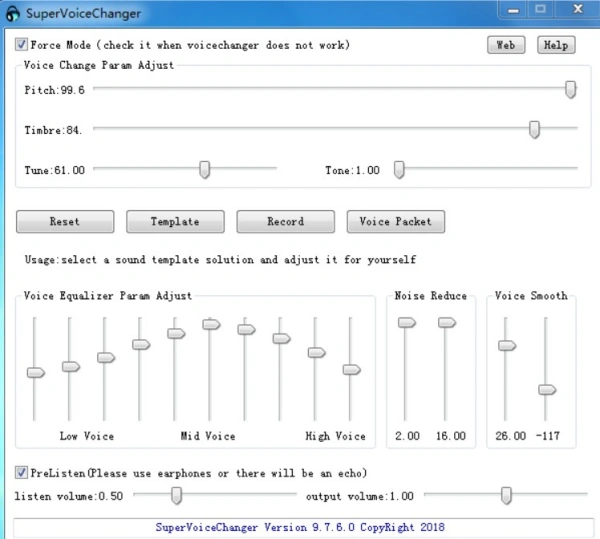
Task: Click the third equalizer band slider handle
Action: coord(106,358)
